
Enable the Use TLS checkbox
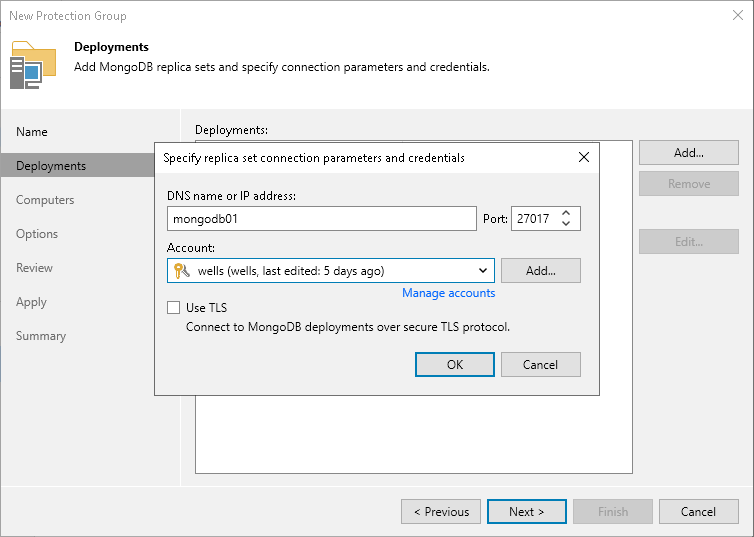(174, 307)
